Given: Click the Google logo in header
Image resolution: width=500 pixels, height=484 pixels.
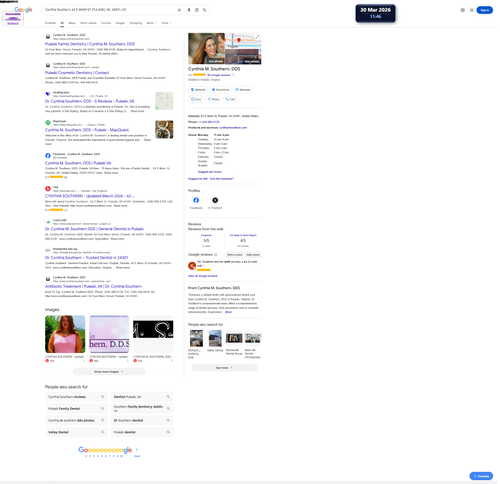Looking at the screenshot, I should (23, 10).
